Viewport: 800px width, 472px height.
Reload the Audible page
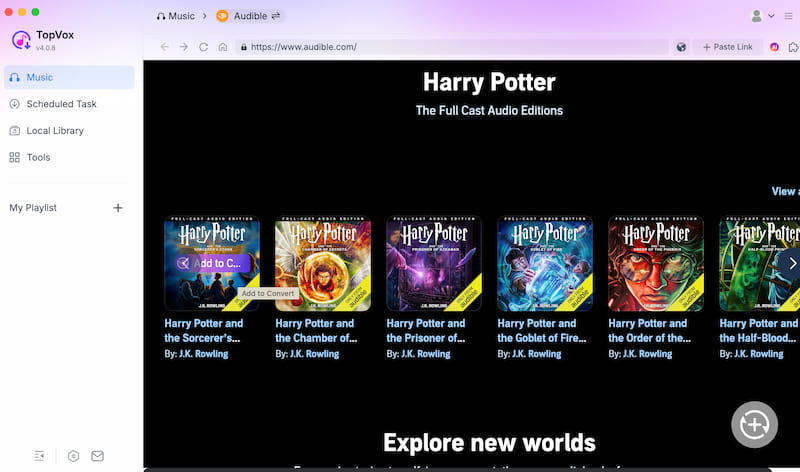(204, 47)
